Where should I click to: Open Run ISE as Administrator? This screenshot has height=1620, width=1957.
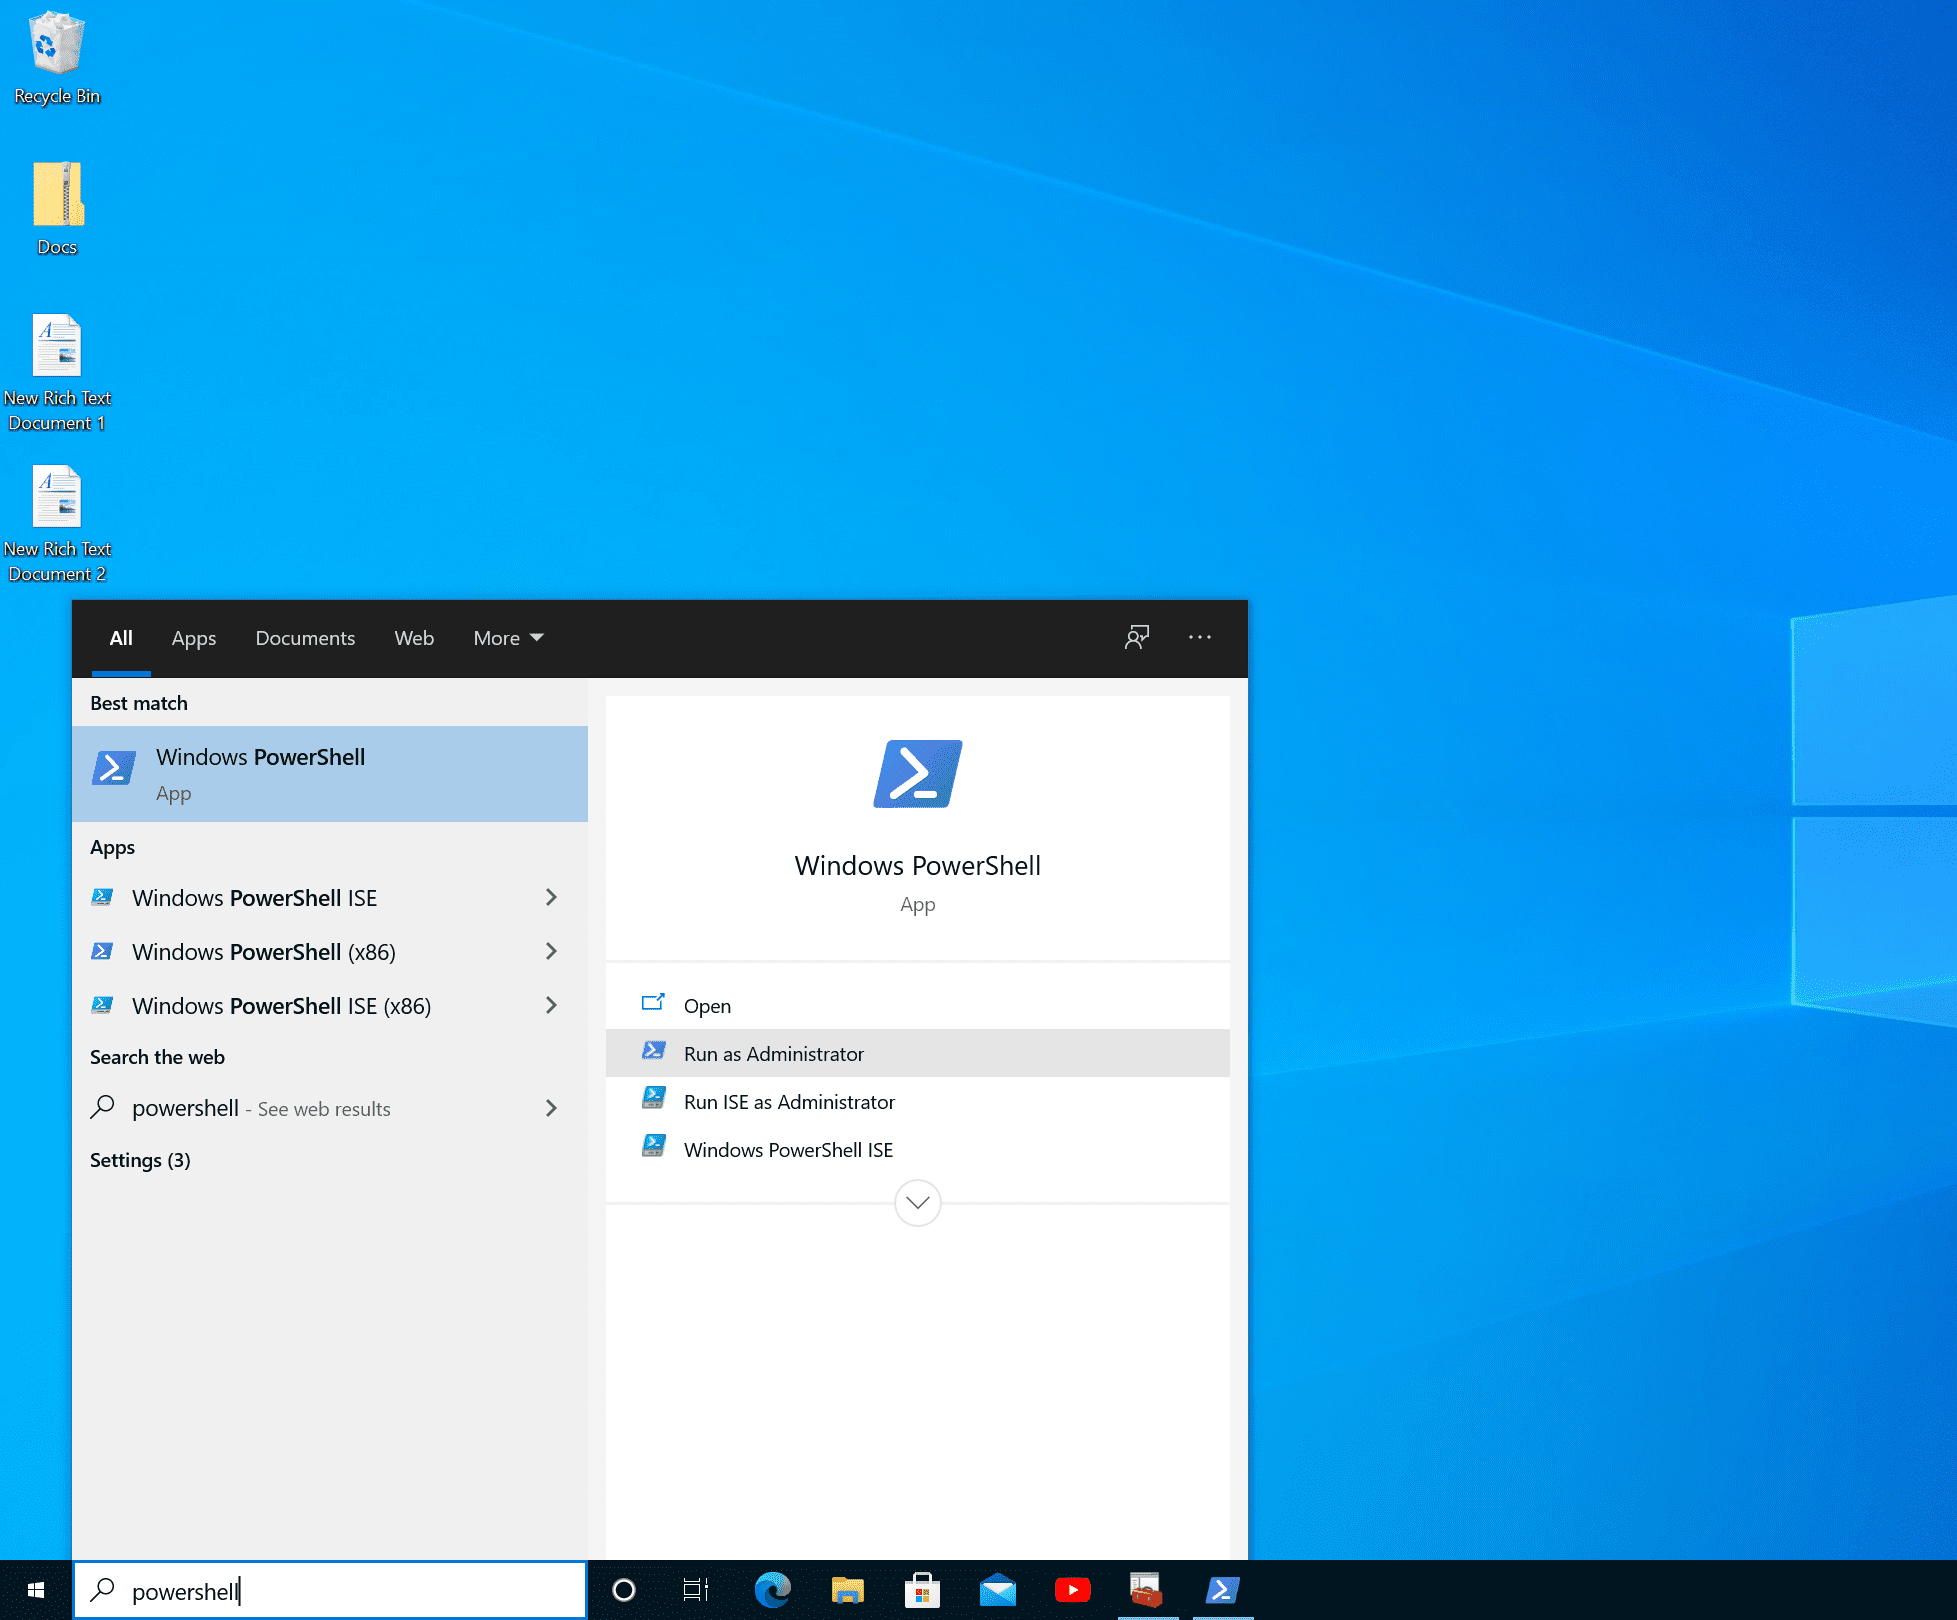[788, 1101]
